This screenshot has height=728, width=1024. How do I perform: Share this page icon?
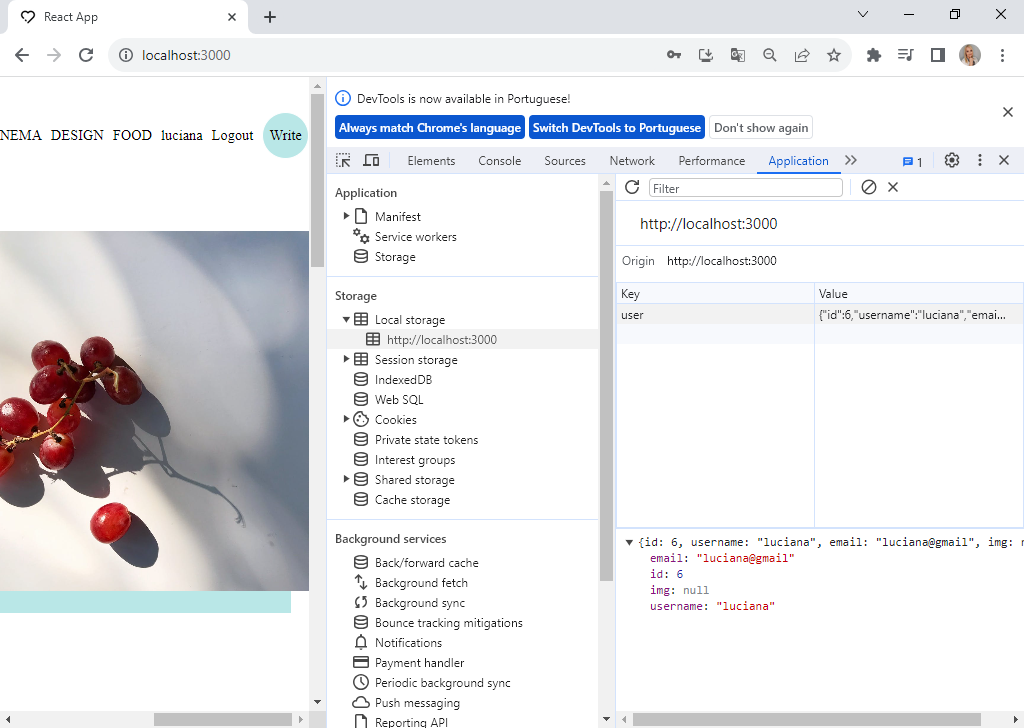click(802, 55)
